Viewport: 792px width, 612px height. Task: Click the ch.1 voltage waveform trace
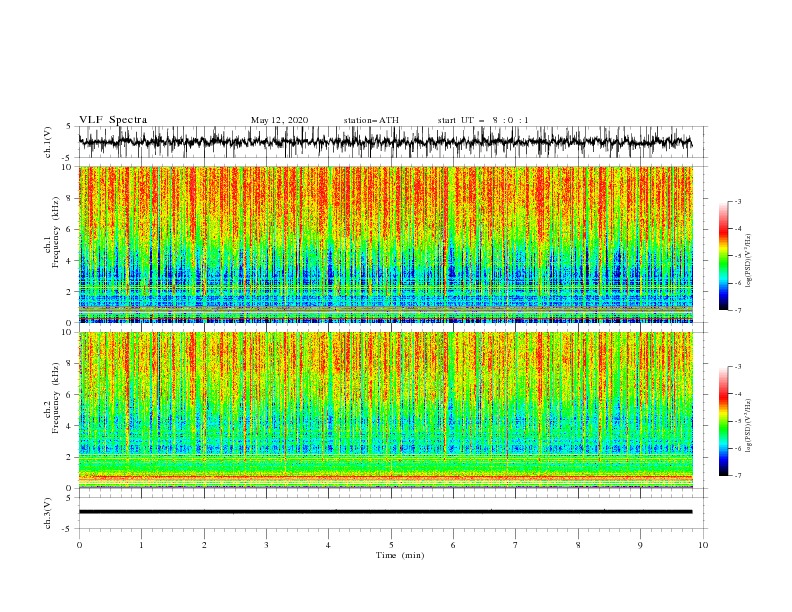pos(385,142)
